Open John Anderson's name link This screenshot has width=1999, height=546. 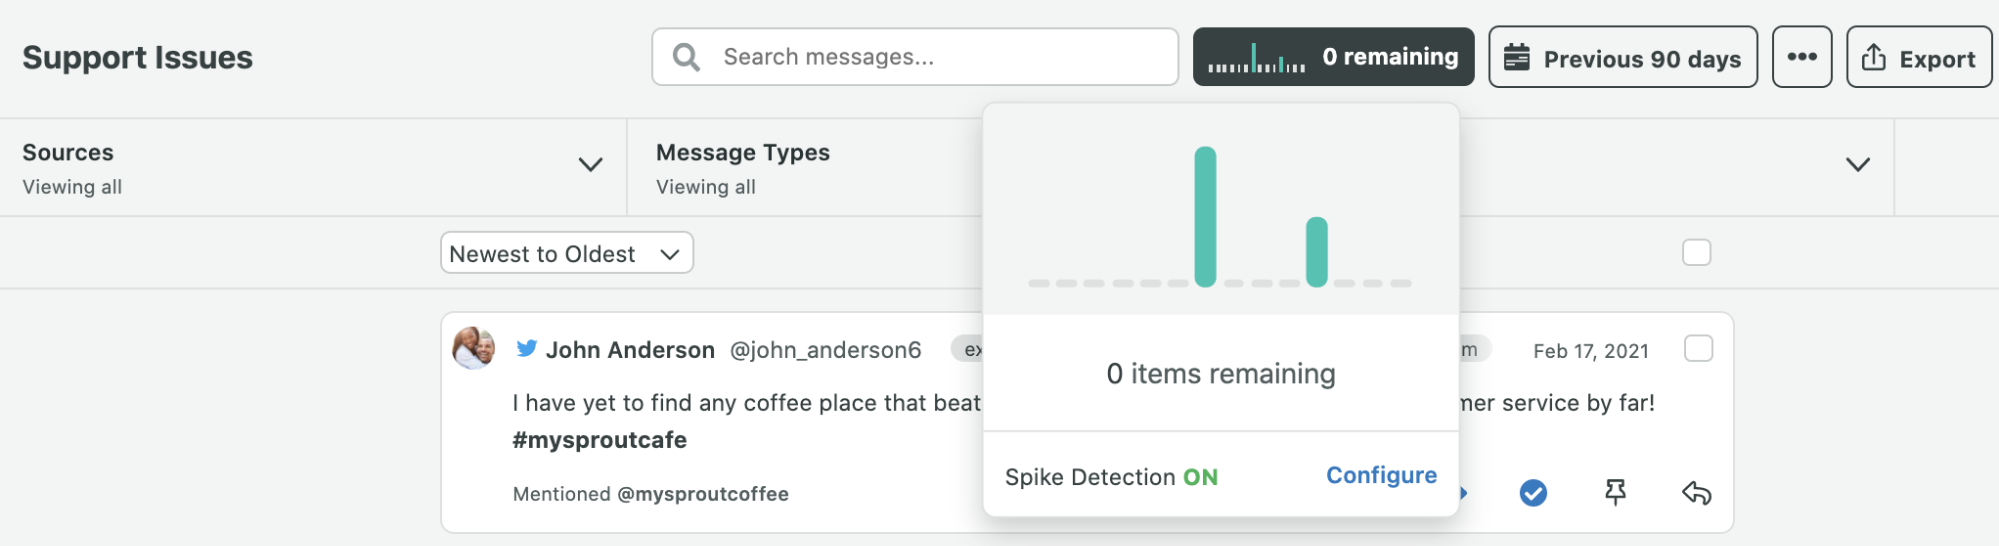pyautogui.click(x=630, y=350)
